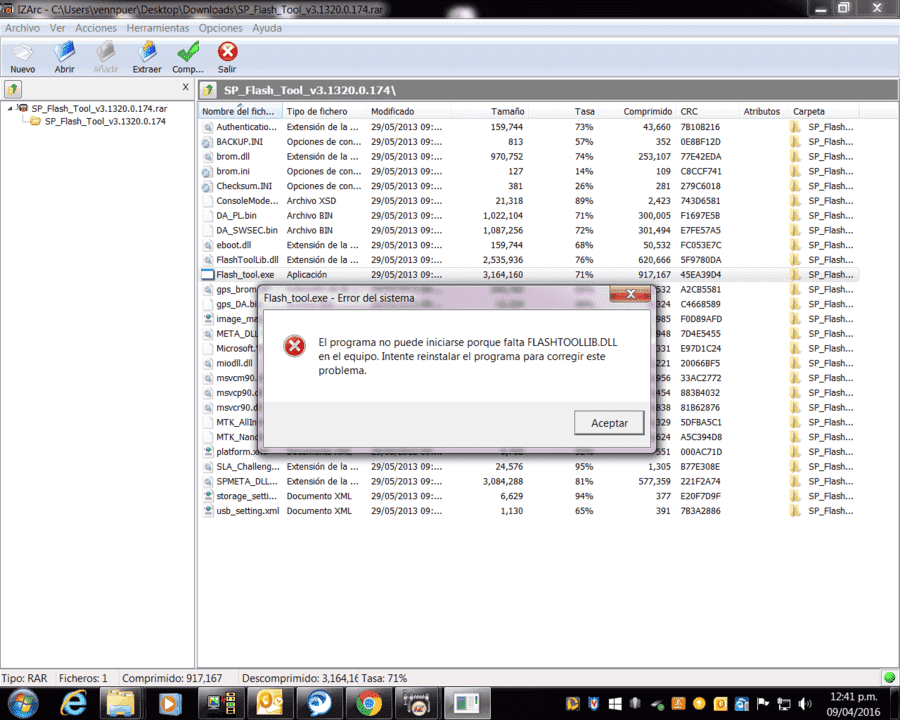Open Google Chrome from taskbar
The width and height of the screenshot is (900, 720).
point(369,703)
